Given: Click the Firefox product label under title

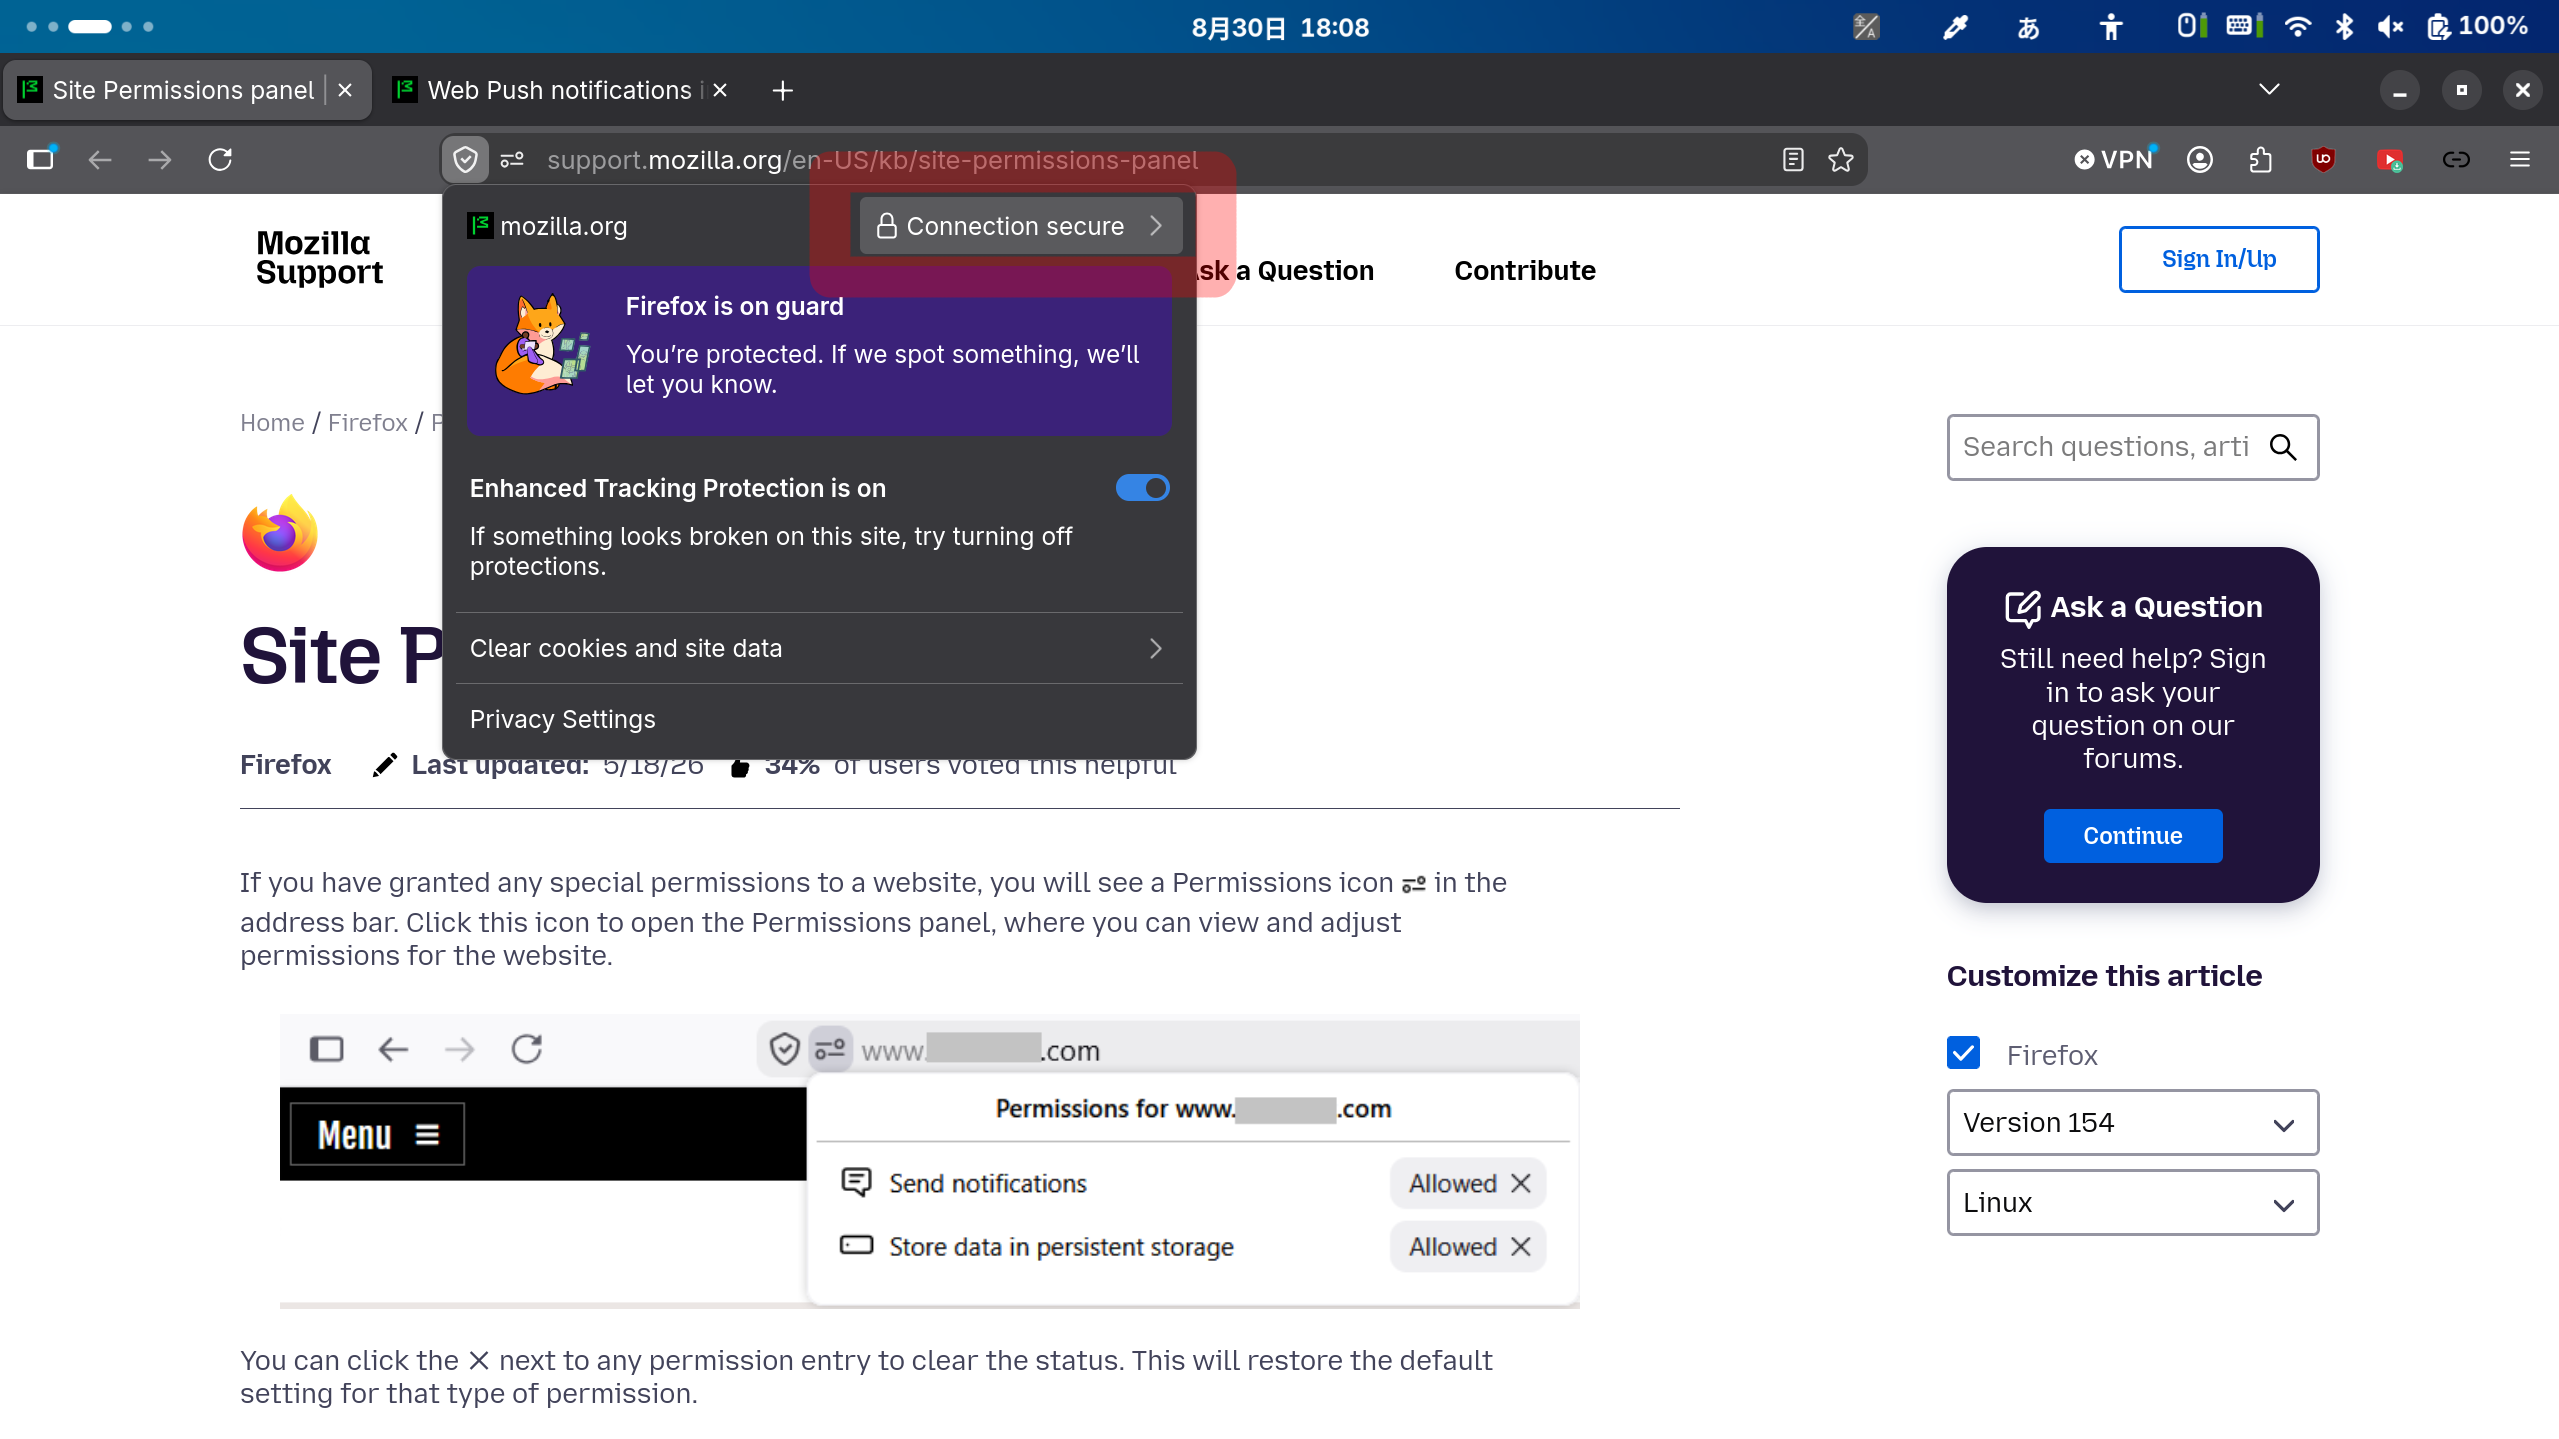Looking at the screenshot, I should [x=285, y=765].
